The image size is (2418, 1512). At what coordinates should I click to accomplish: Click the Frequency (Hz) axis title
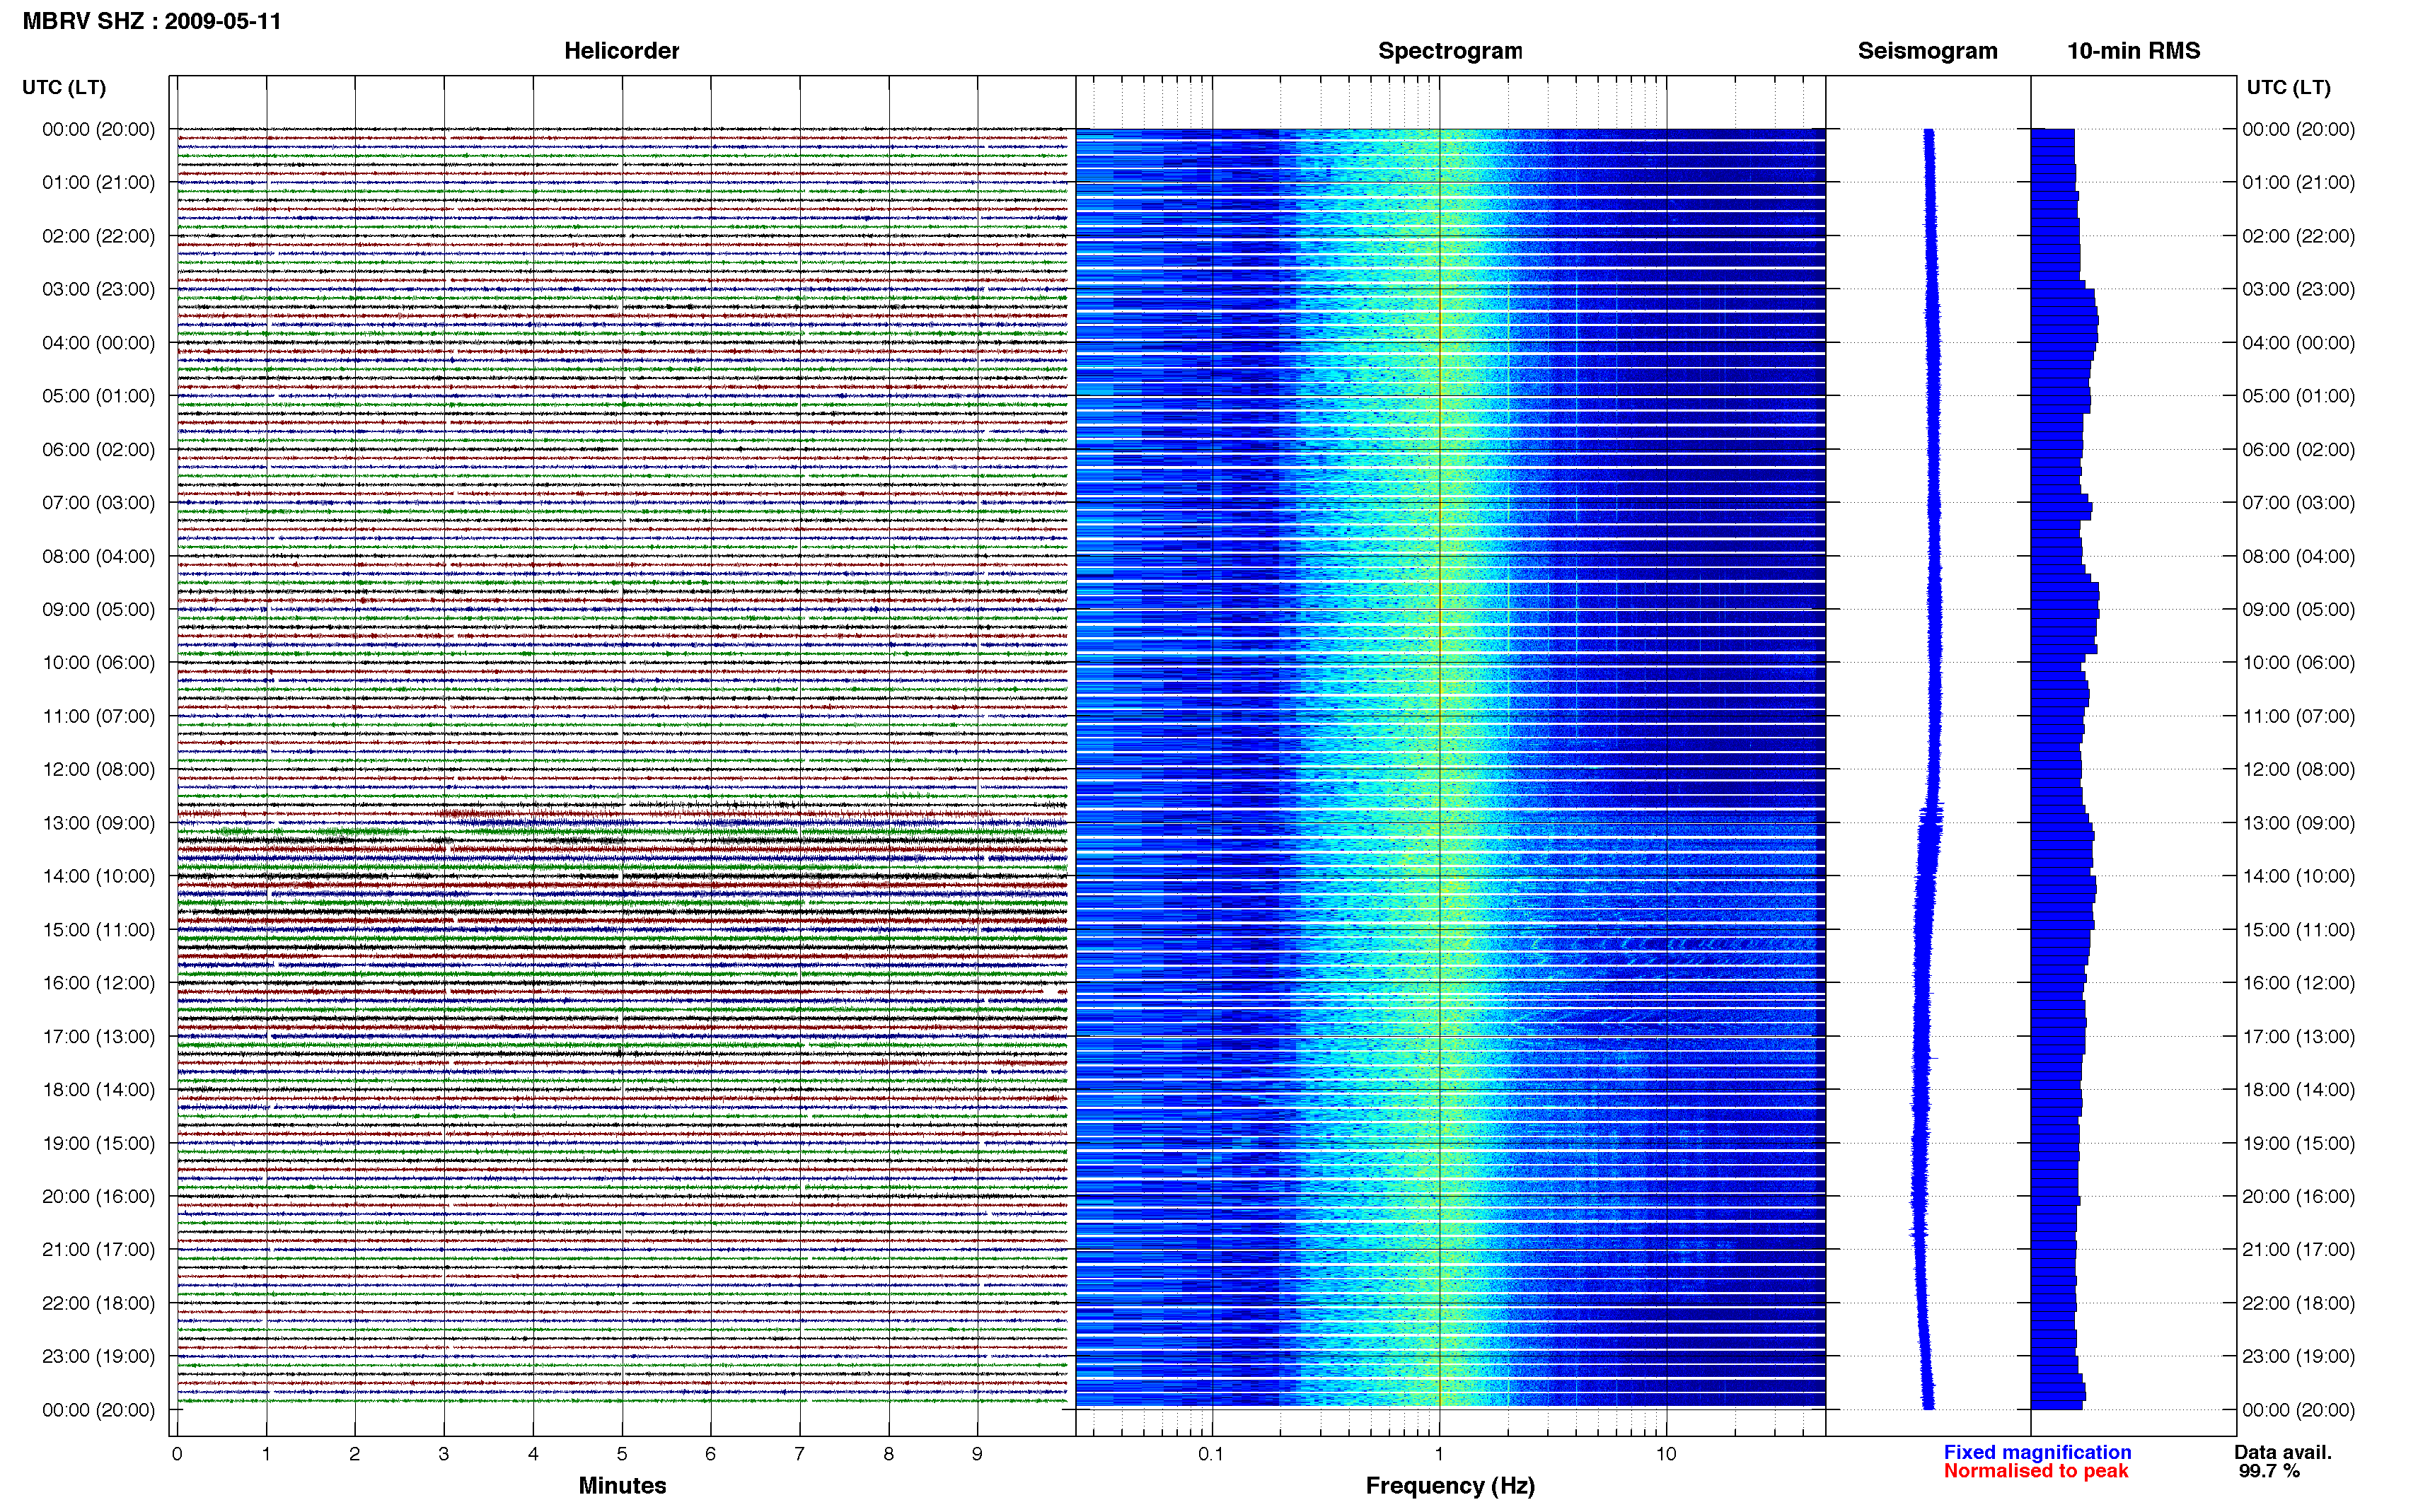pyautogui.click(x=1450, y=1486)
